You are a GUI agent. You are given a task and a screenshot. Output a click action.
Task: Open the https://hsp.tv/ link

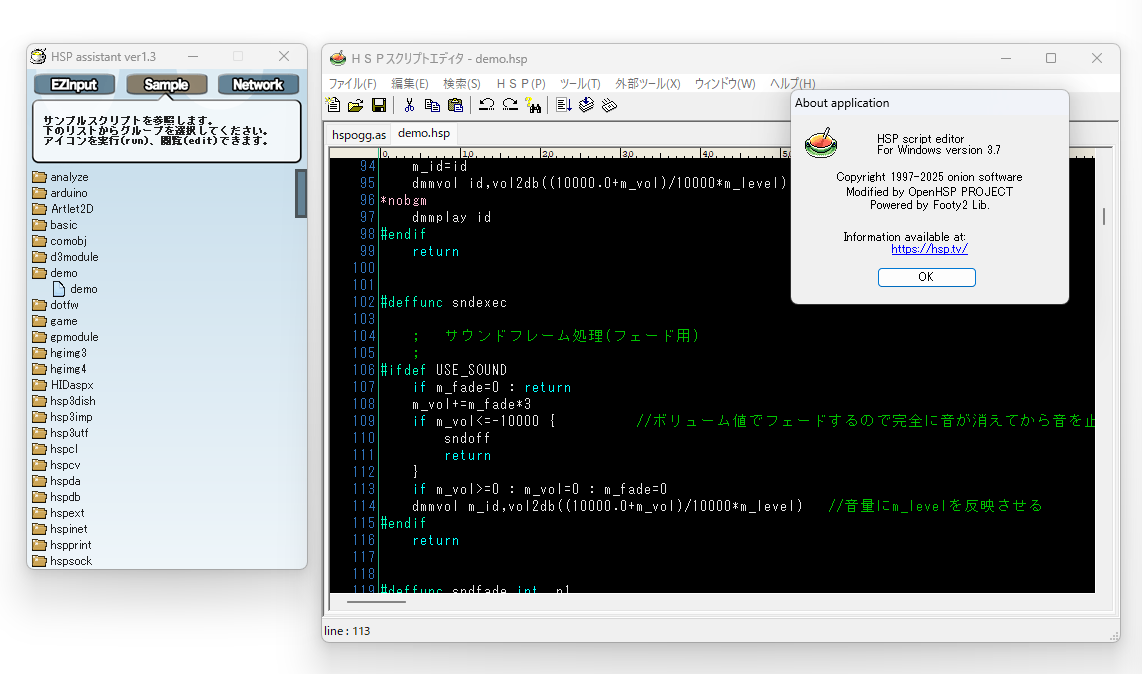click(x=929, y=249)
